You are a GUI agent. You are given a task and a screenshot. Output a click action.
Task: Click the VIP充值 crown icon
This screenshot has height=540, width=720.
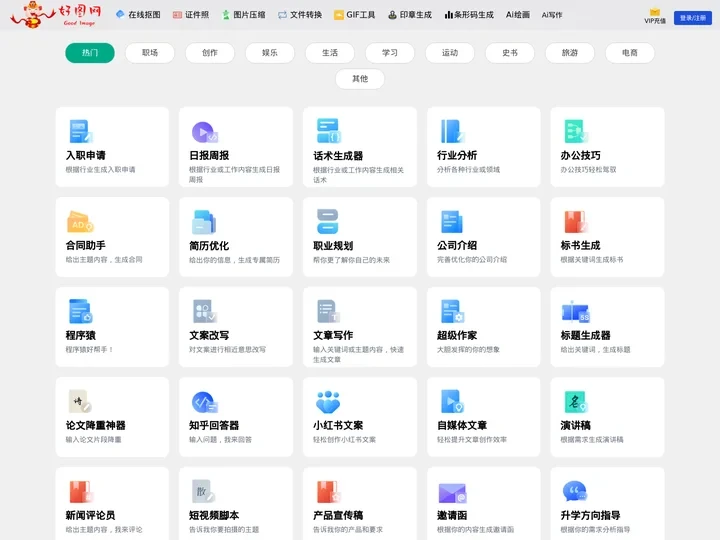tap(655, 12)
